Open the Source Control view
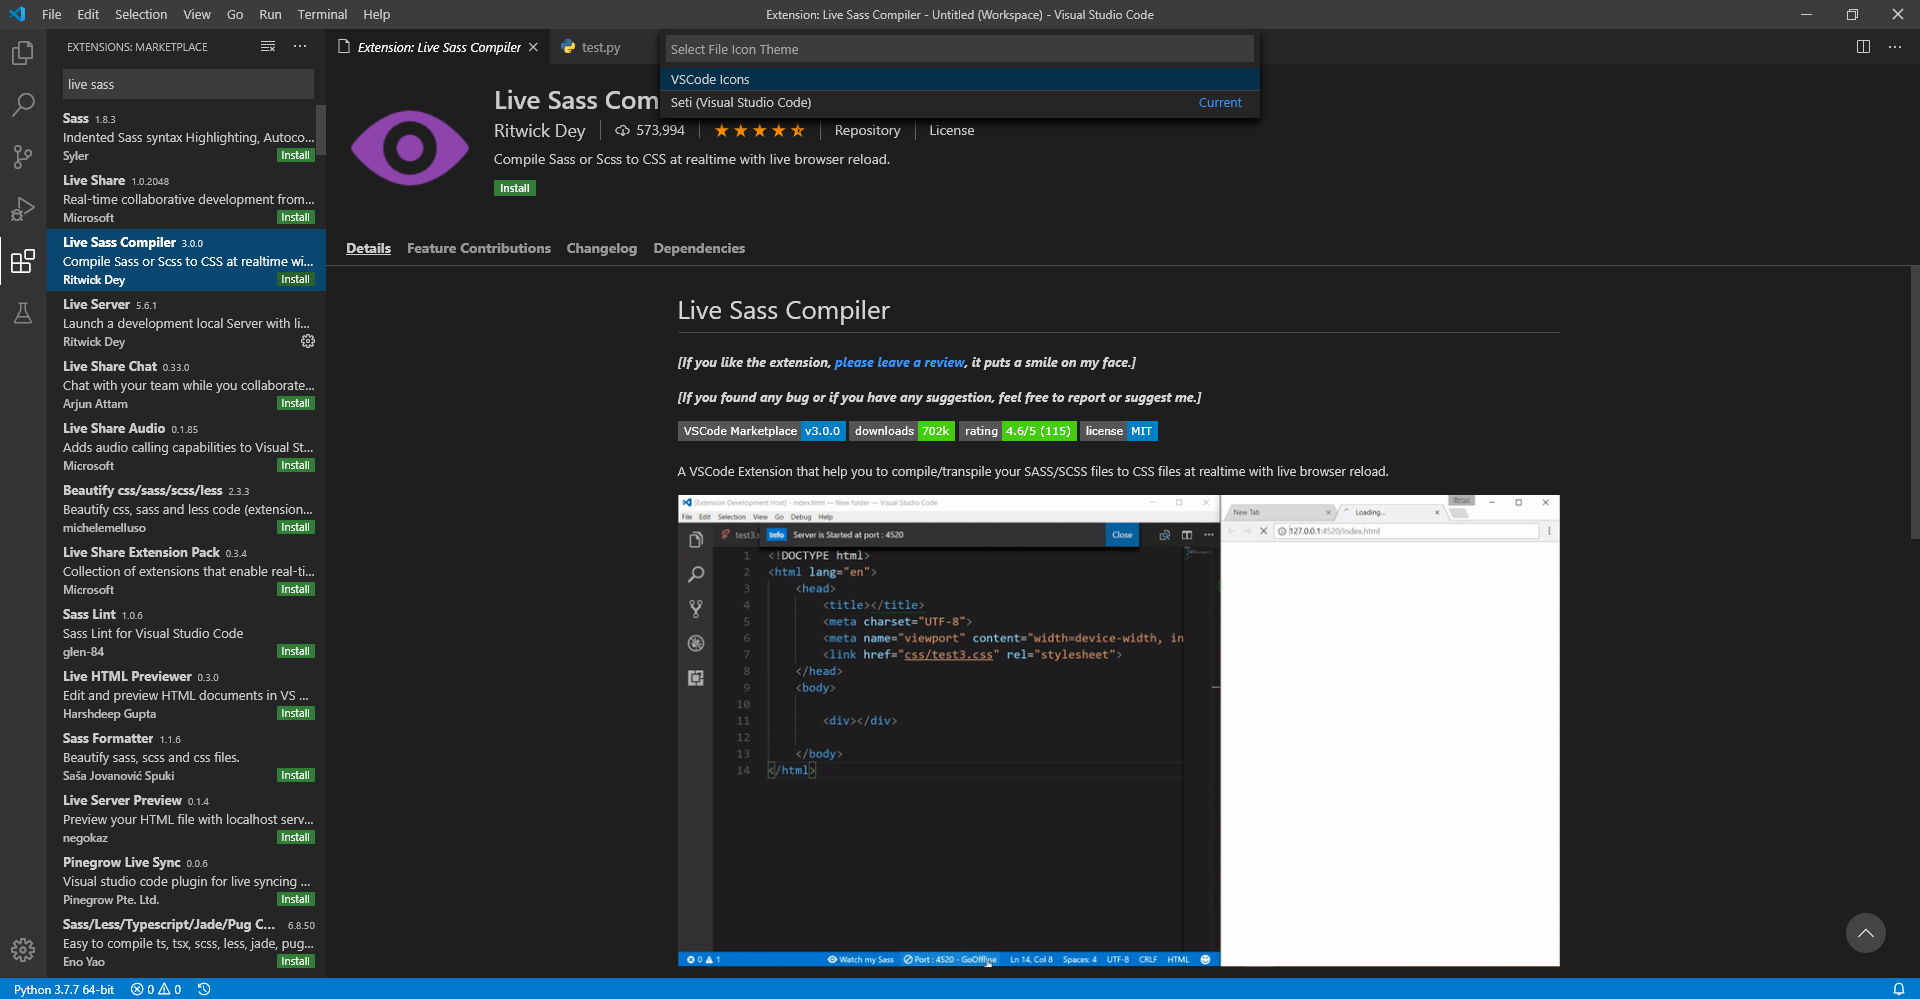Screen dimensions: 1920x999 pyautogui.click(x=23, y=156)
